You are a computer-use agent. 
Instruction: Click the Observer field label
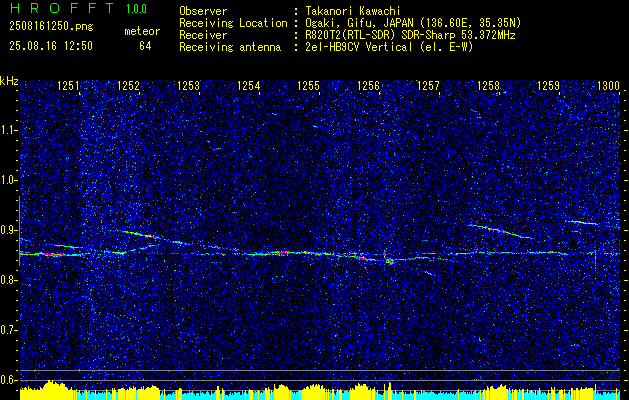pos(203,11)
